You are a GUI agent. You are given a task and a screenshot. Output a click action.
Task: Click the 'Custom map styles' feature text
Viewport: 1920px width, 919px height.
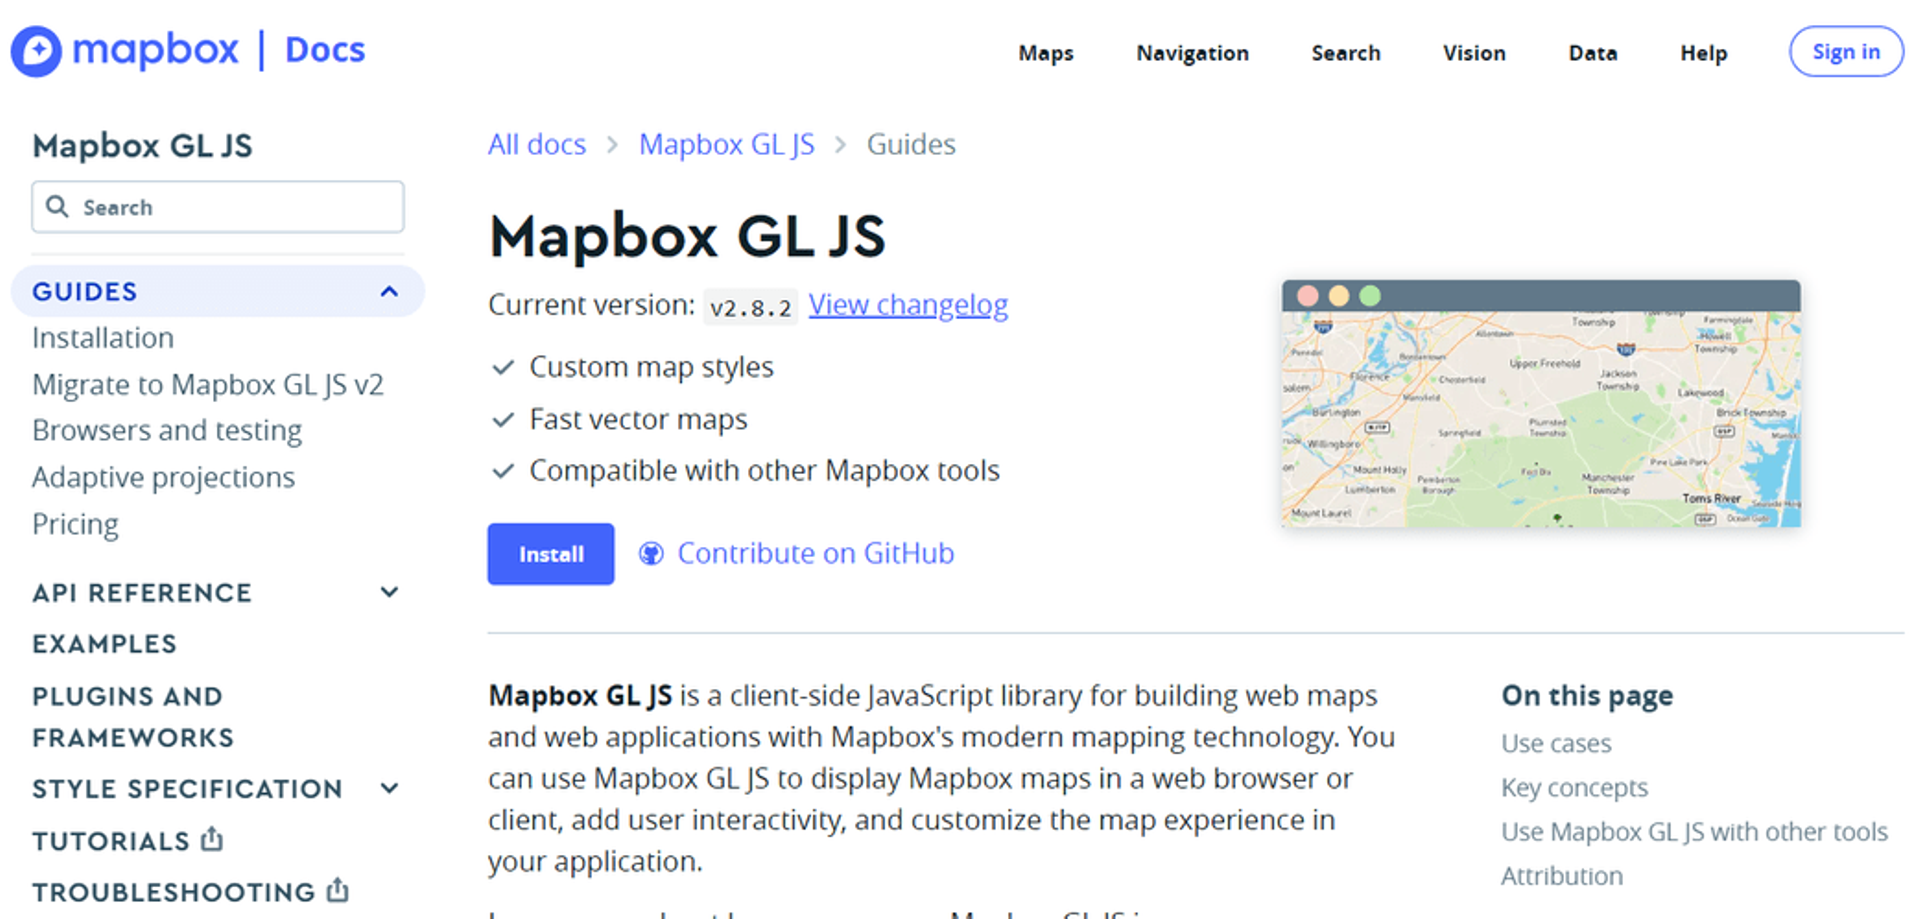(651, 367)
